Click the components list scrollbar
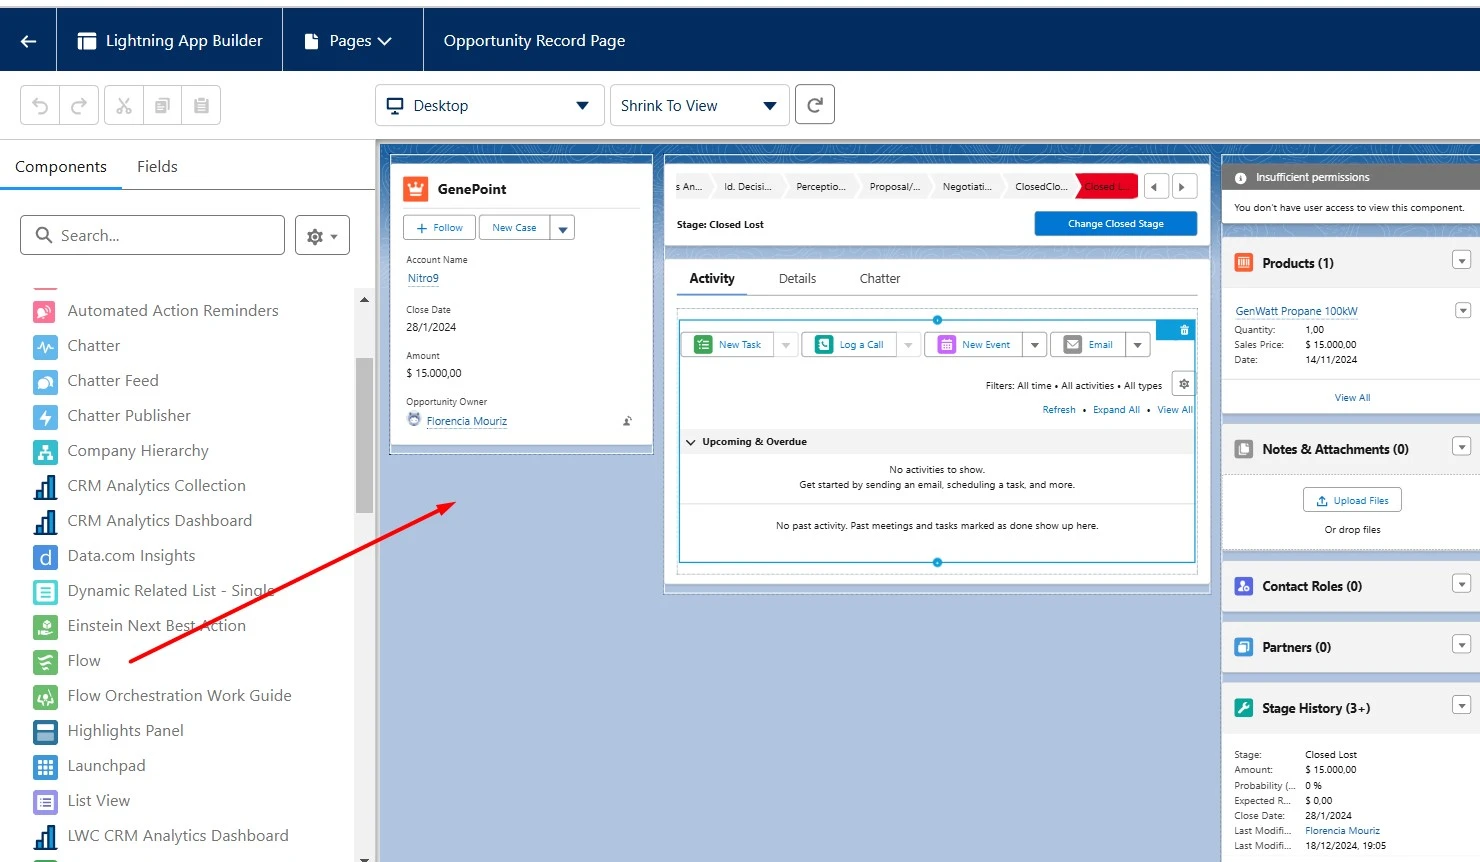1480x862 pixels. (x=364, y=435)
